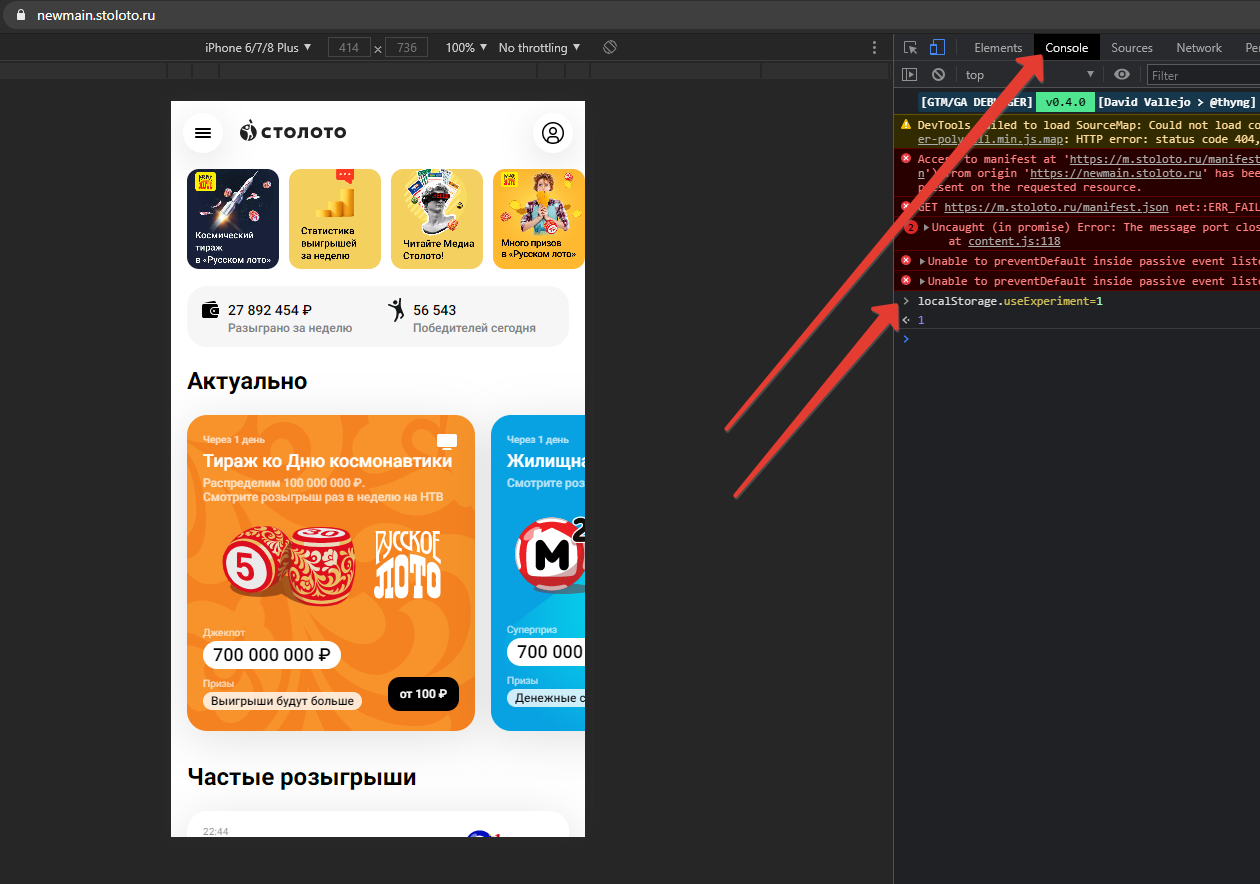Switch to the Elements tab
This screenshot has height=884, width=1260.
[x=998, y=48]
